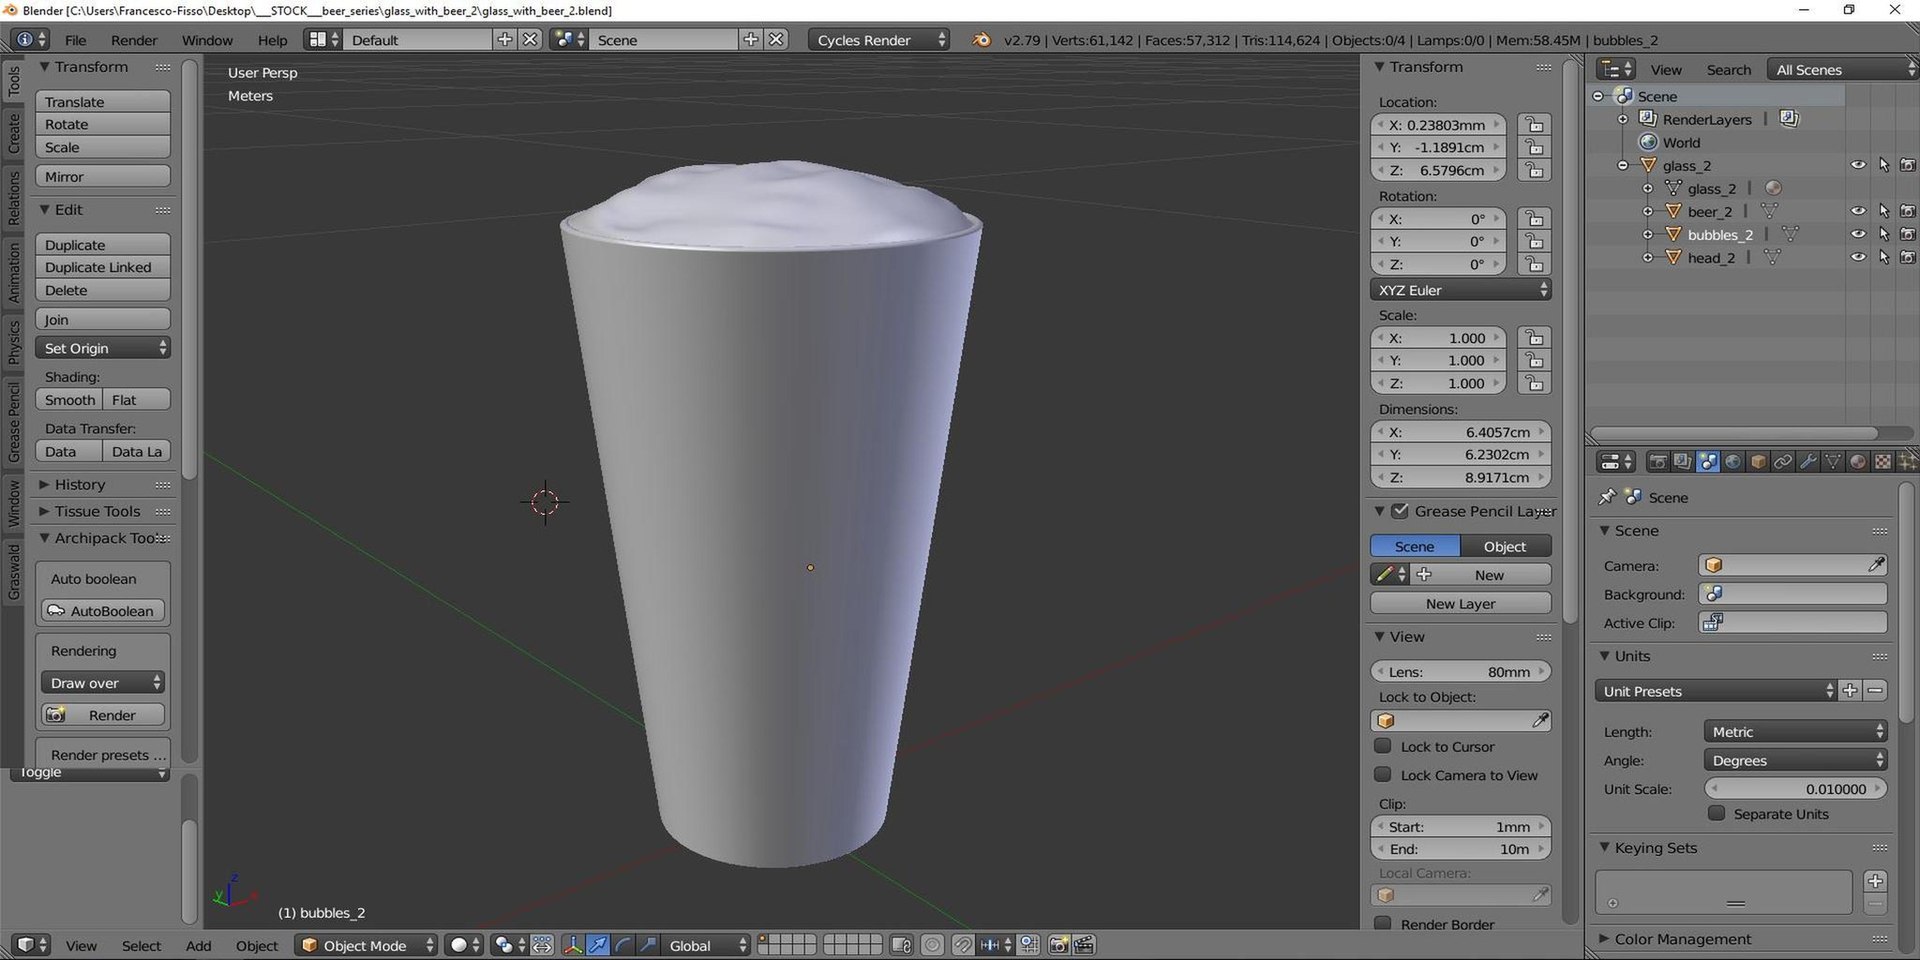
Task: Click the OpenGL render camera icon
Action: (x=1059, y=945)
